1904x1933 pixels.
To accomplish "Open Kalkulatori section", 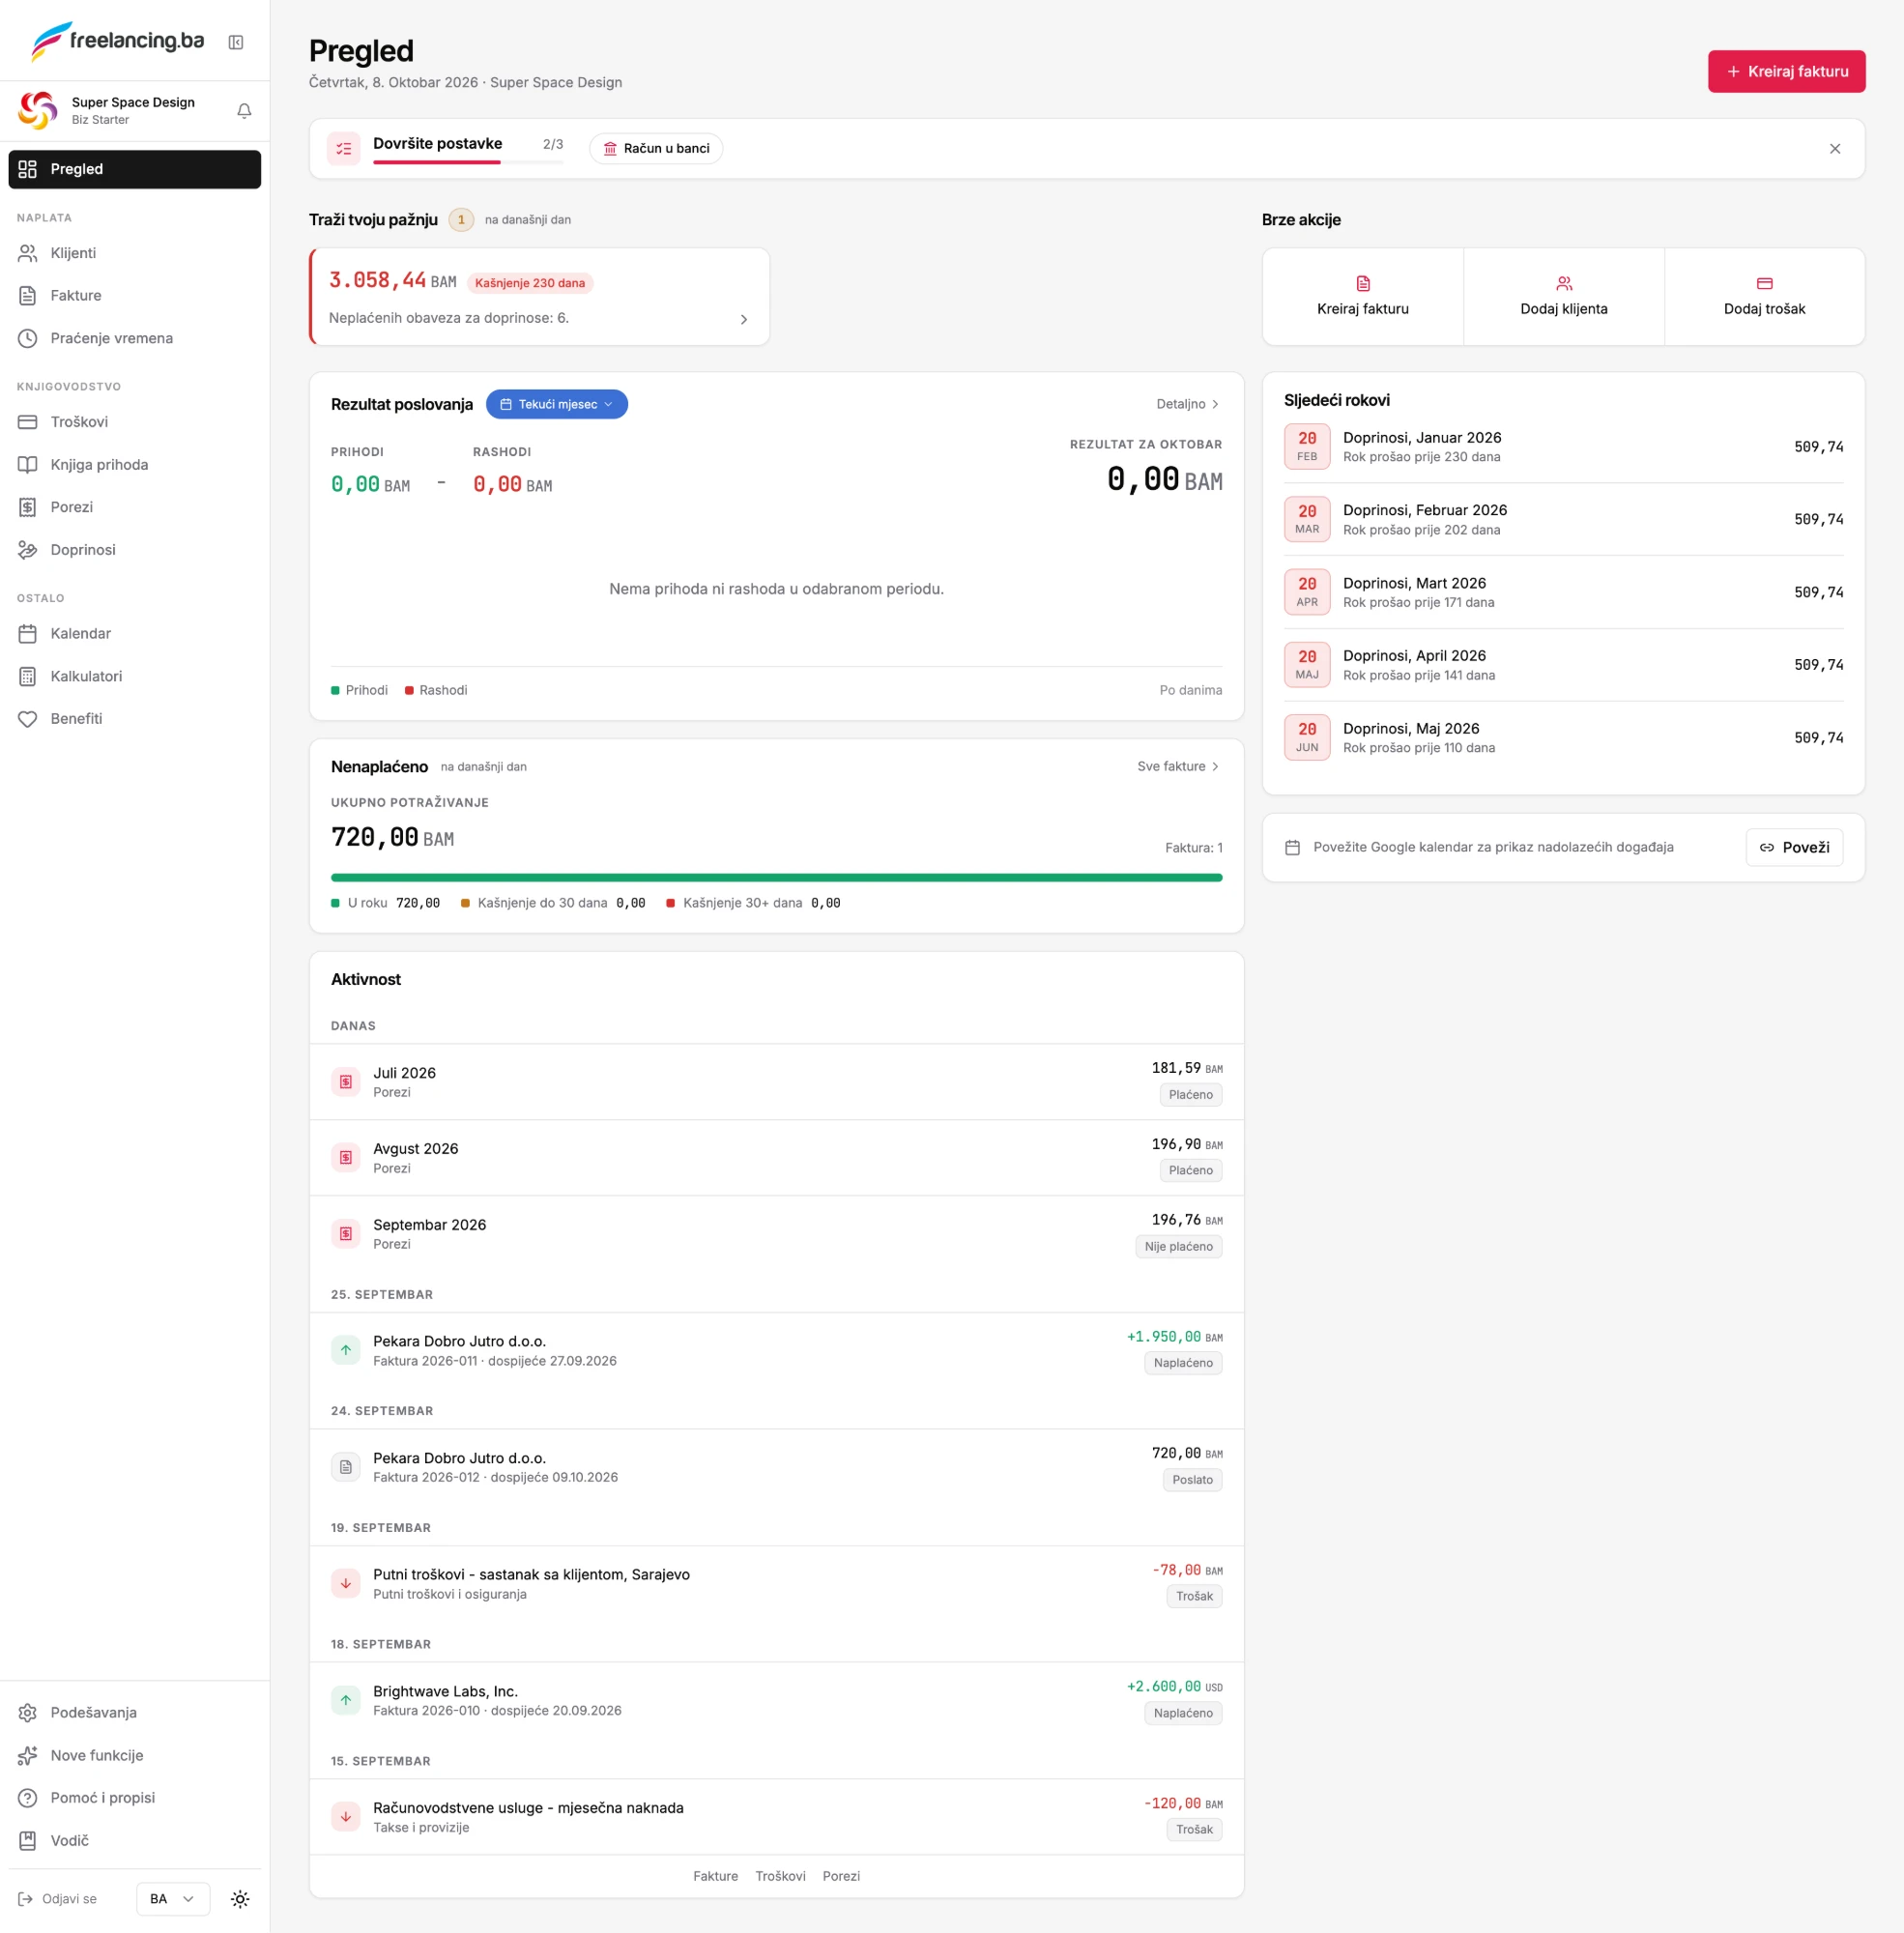I will click(x=135, y=676).
